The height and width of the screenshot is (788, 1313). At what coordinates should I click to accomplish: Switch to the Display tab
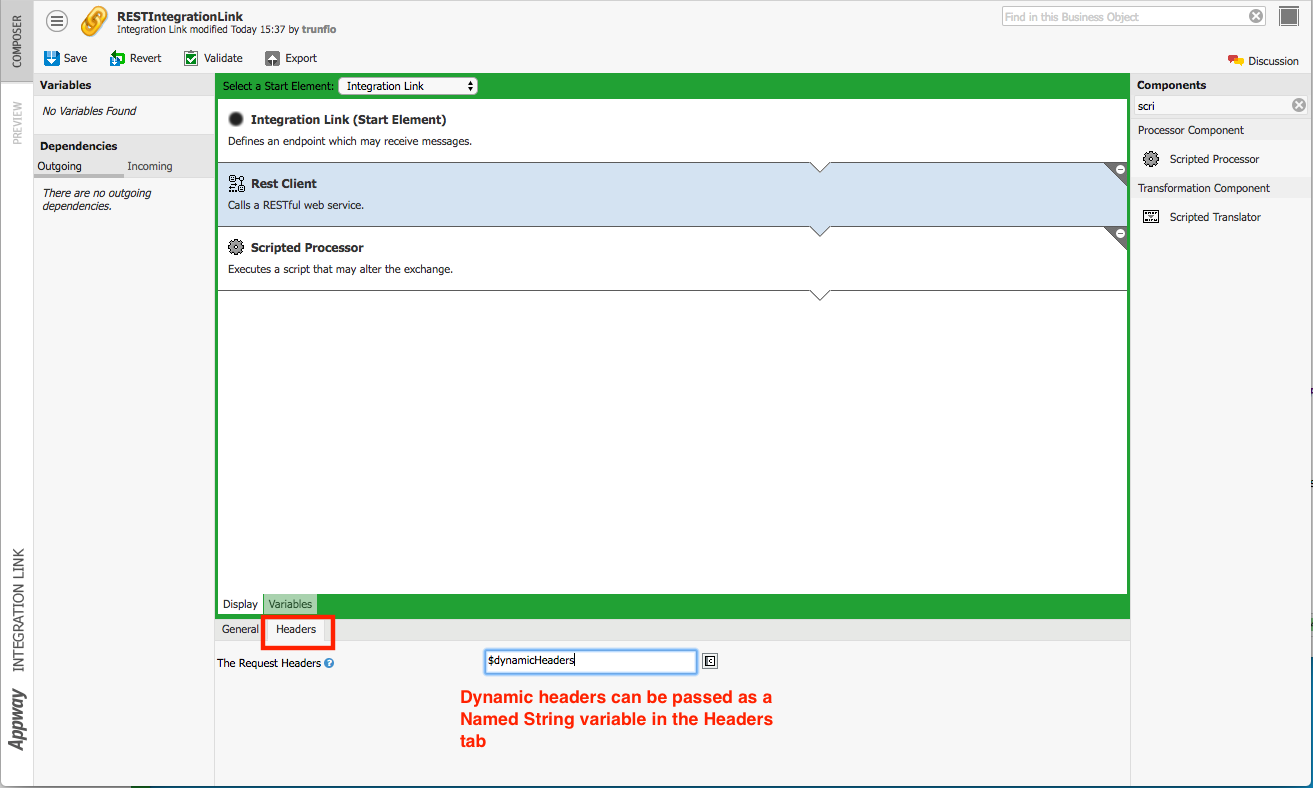240,604
